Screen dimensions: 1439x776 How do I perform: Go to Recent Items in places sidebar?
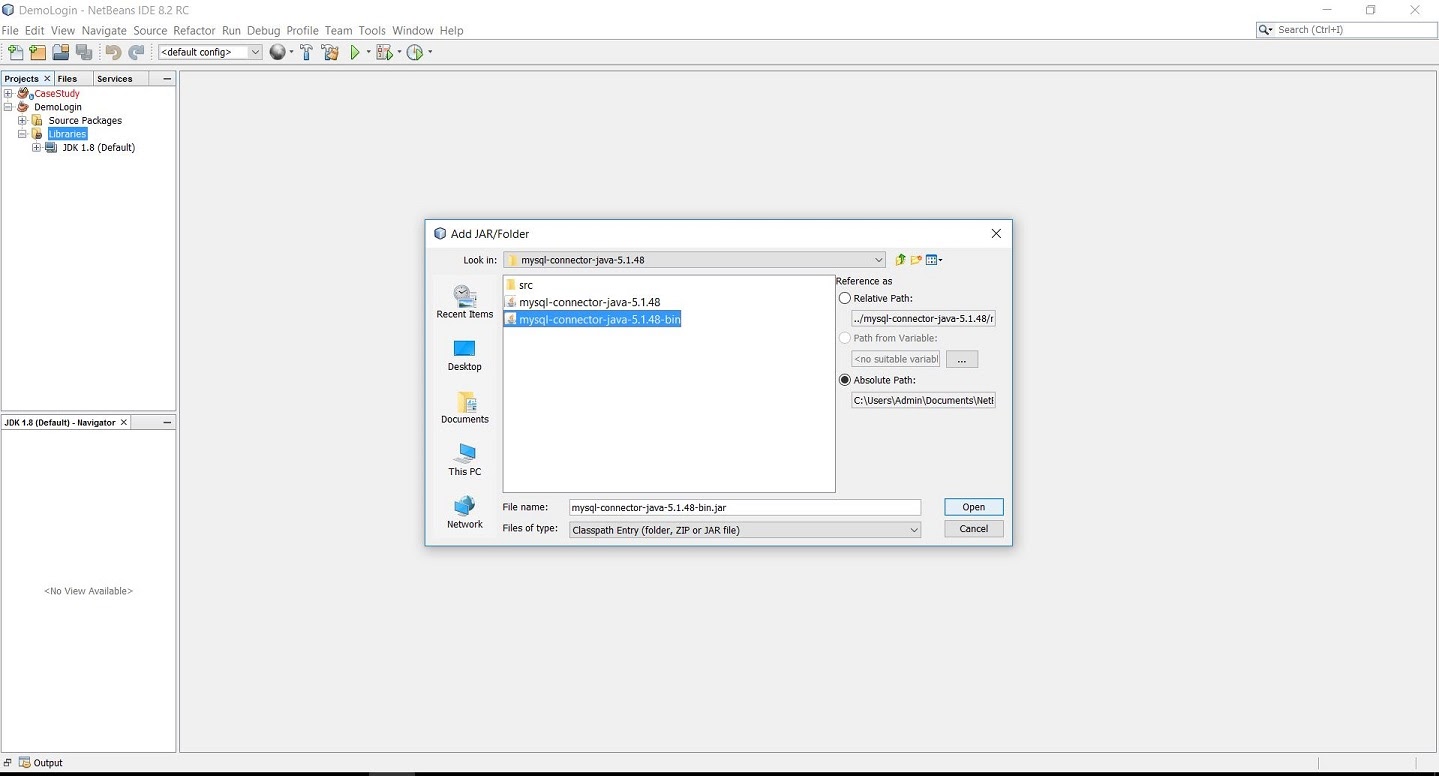coord(465,301)
